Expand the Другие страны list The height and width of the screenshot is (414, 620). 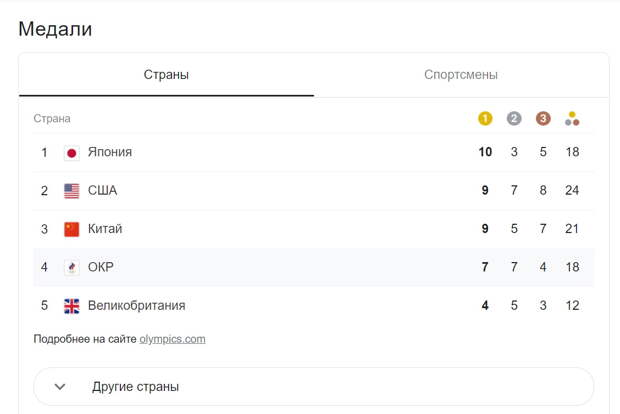(314, 386)
